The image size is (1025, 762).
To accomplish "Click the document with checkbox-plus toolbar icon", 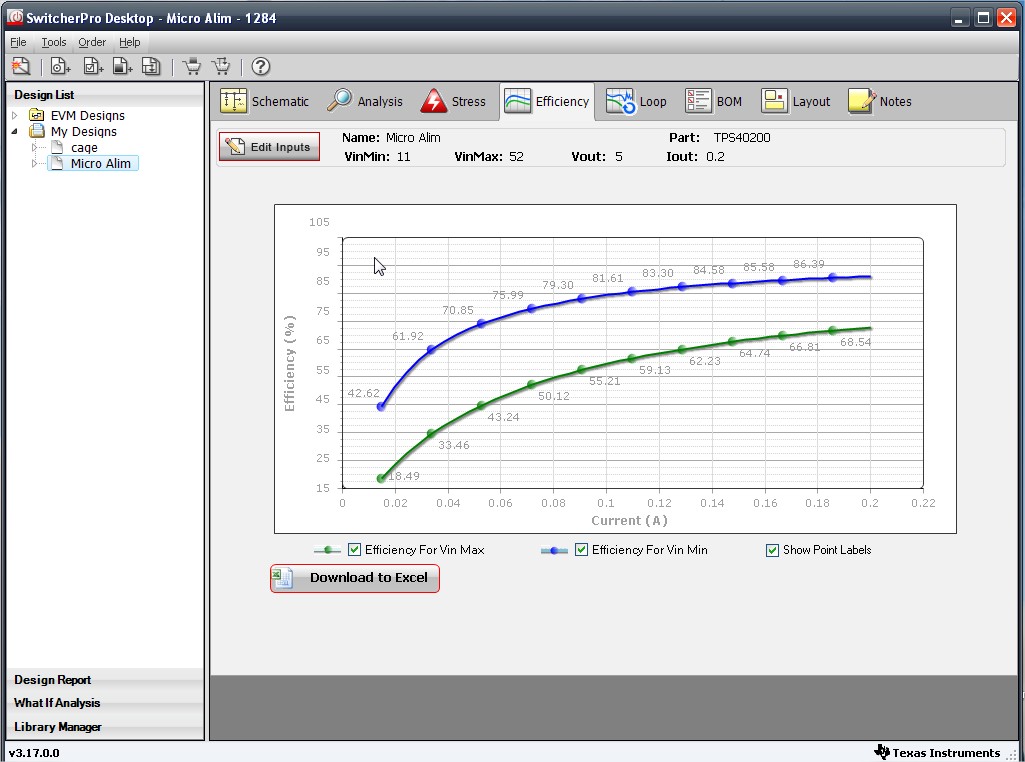I will coord(93,66).
